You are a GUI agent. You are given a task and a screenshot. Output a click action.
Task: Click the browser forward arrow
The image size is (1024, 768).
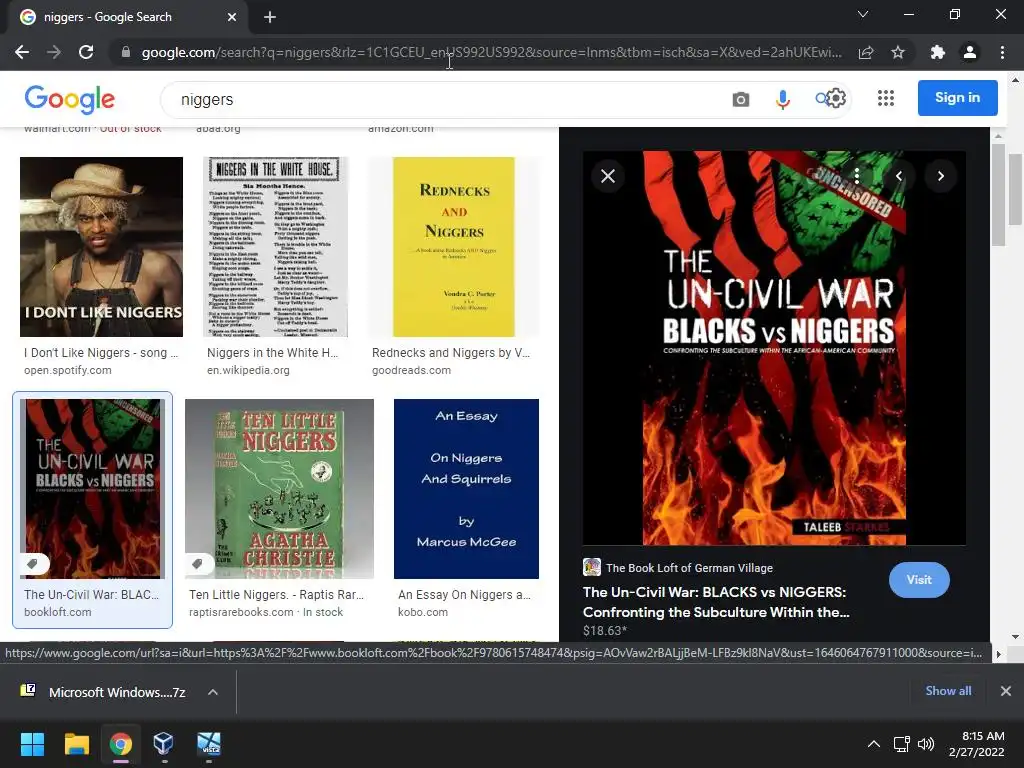pos(54,52)
